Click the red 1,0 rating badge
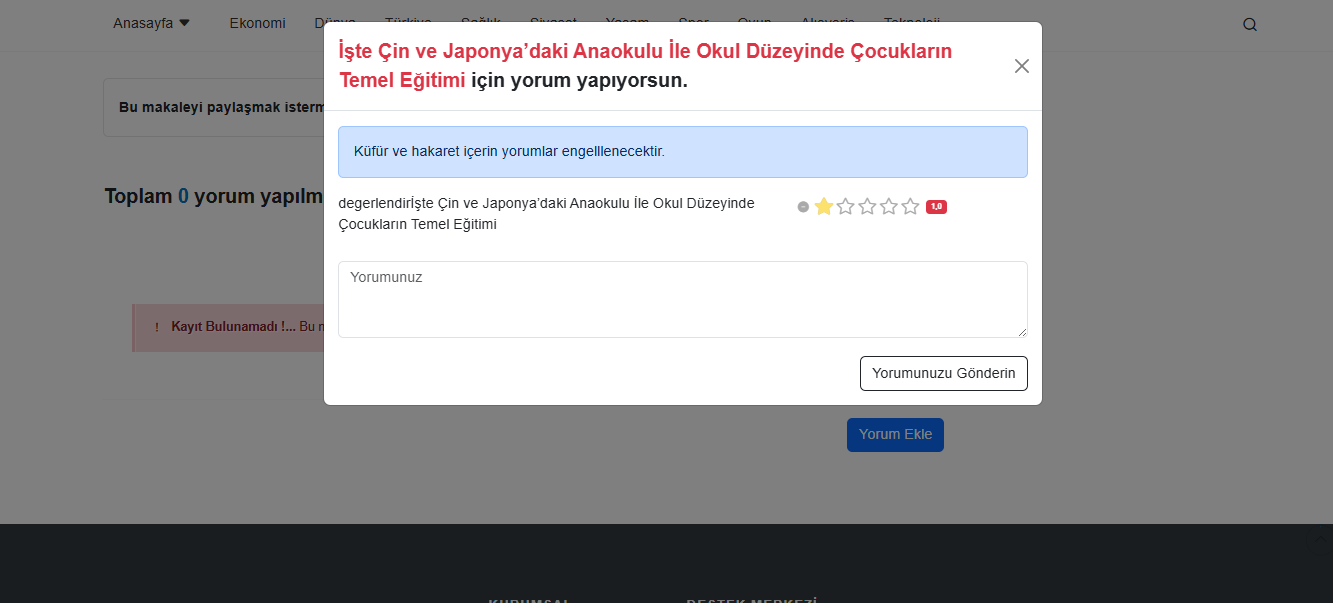The image size is (1333, 603). [x=936, y=207]
